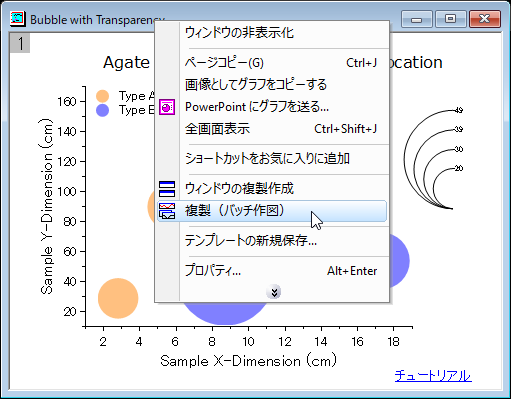Select テンプレートの新規保存... entry
Screen dimensions: 511x399
click(x=273, y=240)
